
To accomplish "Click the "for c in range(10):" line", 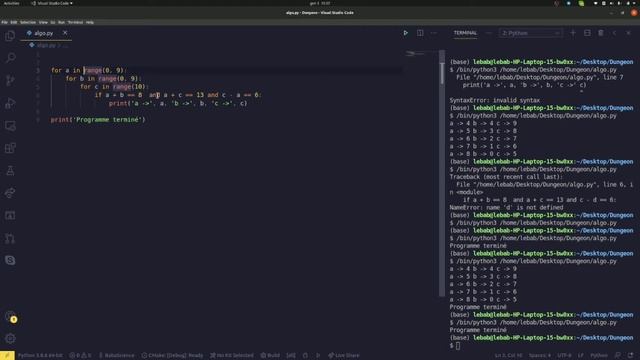I will coord(114,87).
